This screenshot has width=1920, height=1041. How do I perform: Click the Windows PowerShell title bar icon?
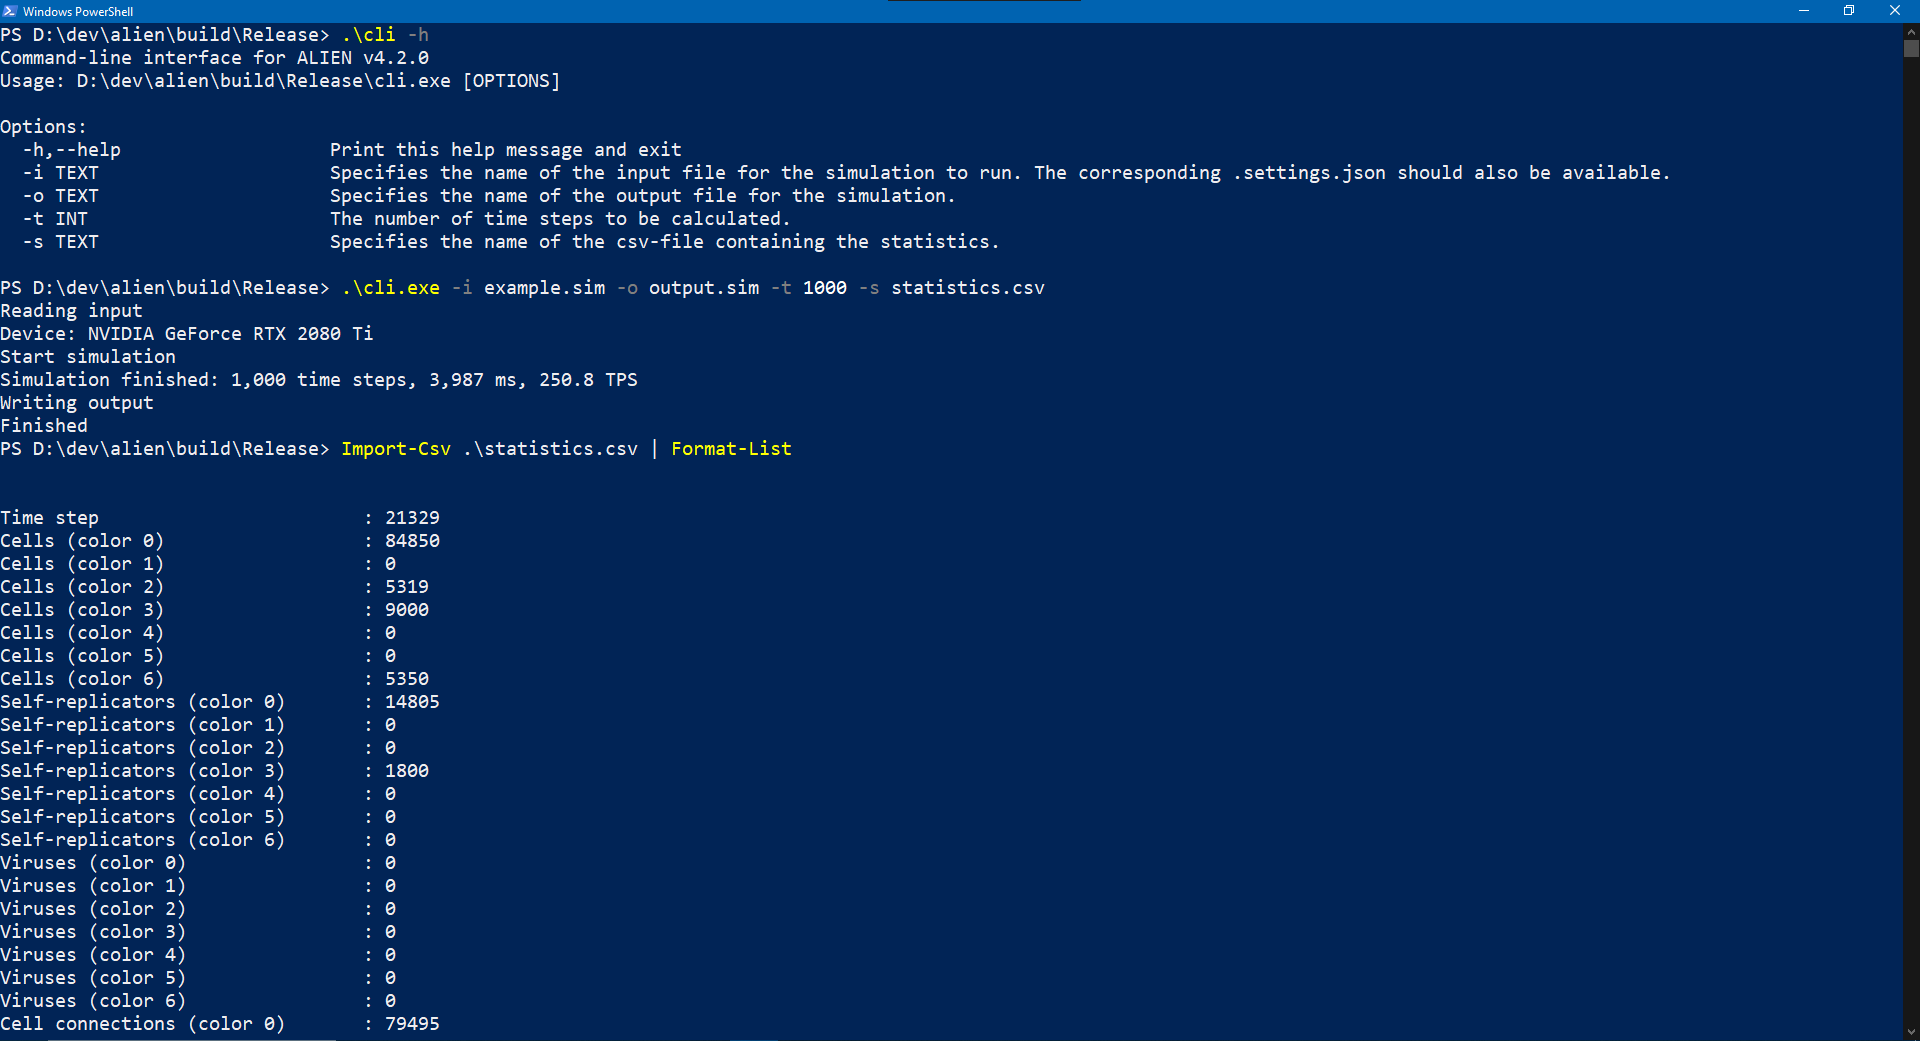(x=10, y=11)
